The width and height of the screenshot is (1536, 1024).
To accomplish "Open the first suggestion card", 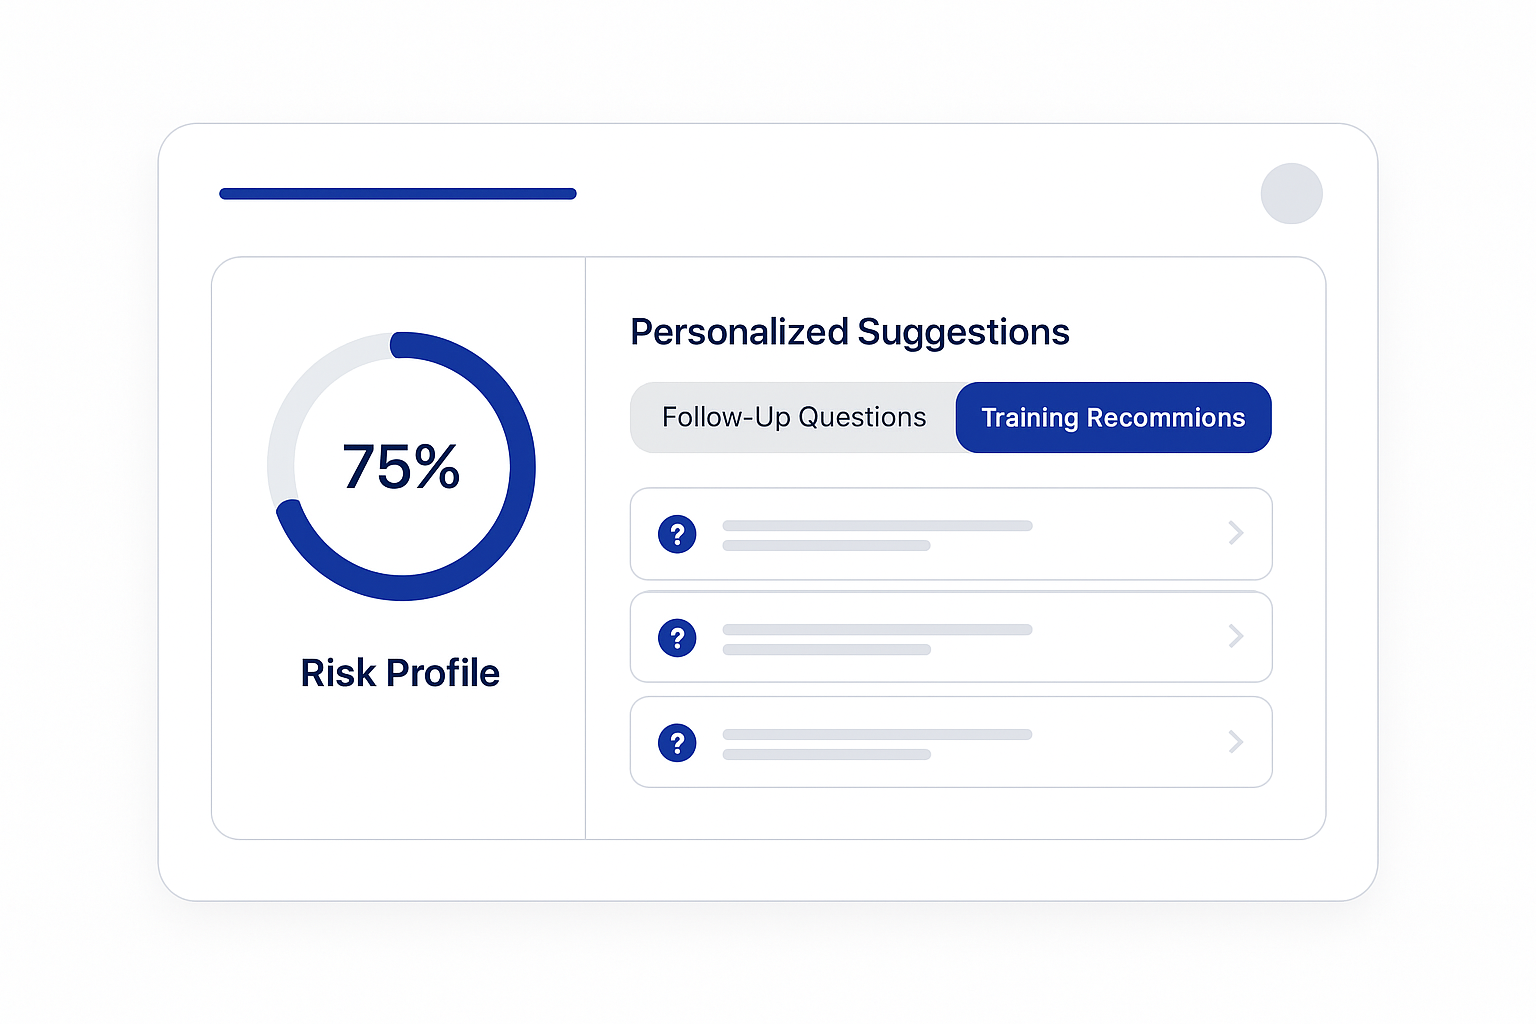I will pyautogui.click(x=951, y=534).
